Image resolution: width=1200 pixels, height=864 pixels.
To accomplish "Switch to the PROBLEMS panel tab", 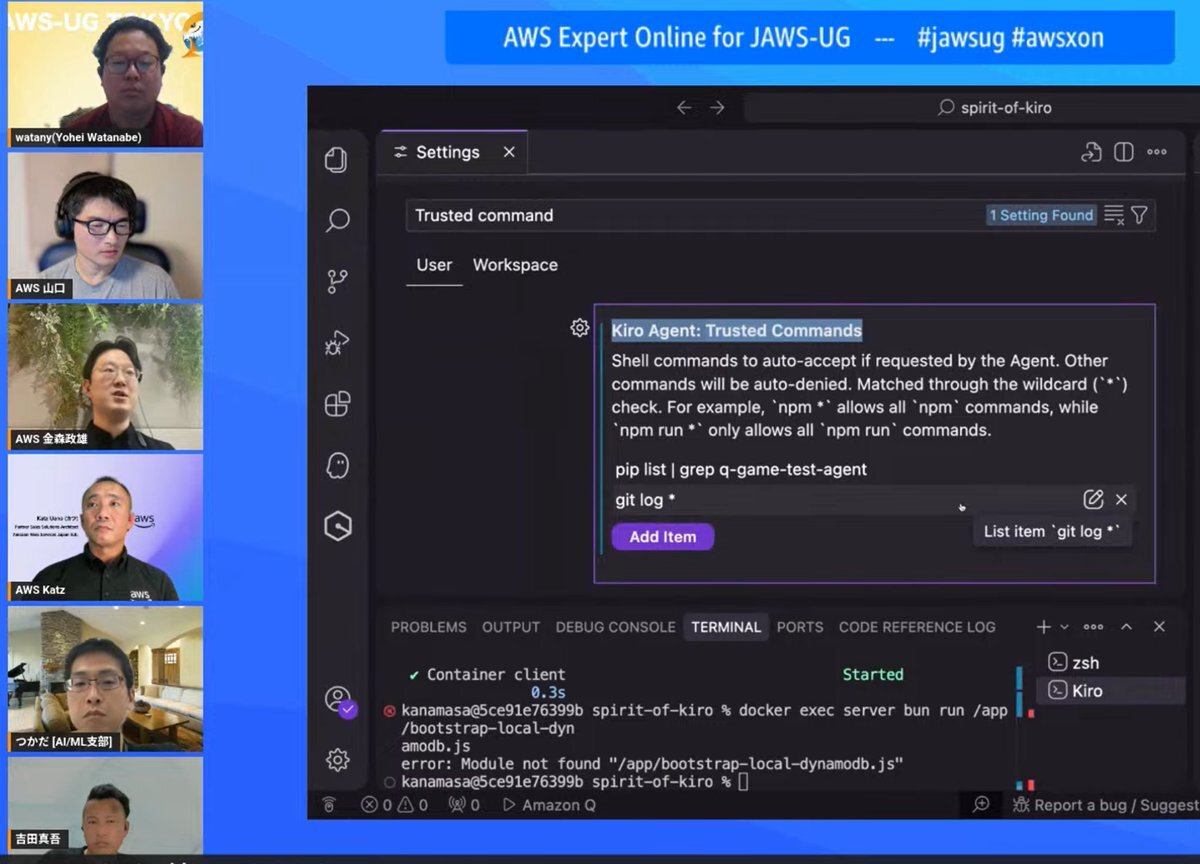I will pyautogui.click(x=428, y=627).
